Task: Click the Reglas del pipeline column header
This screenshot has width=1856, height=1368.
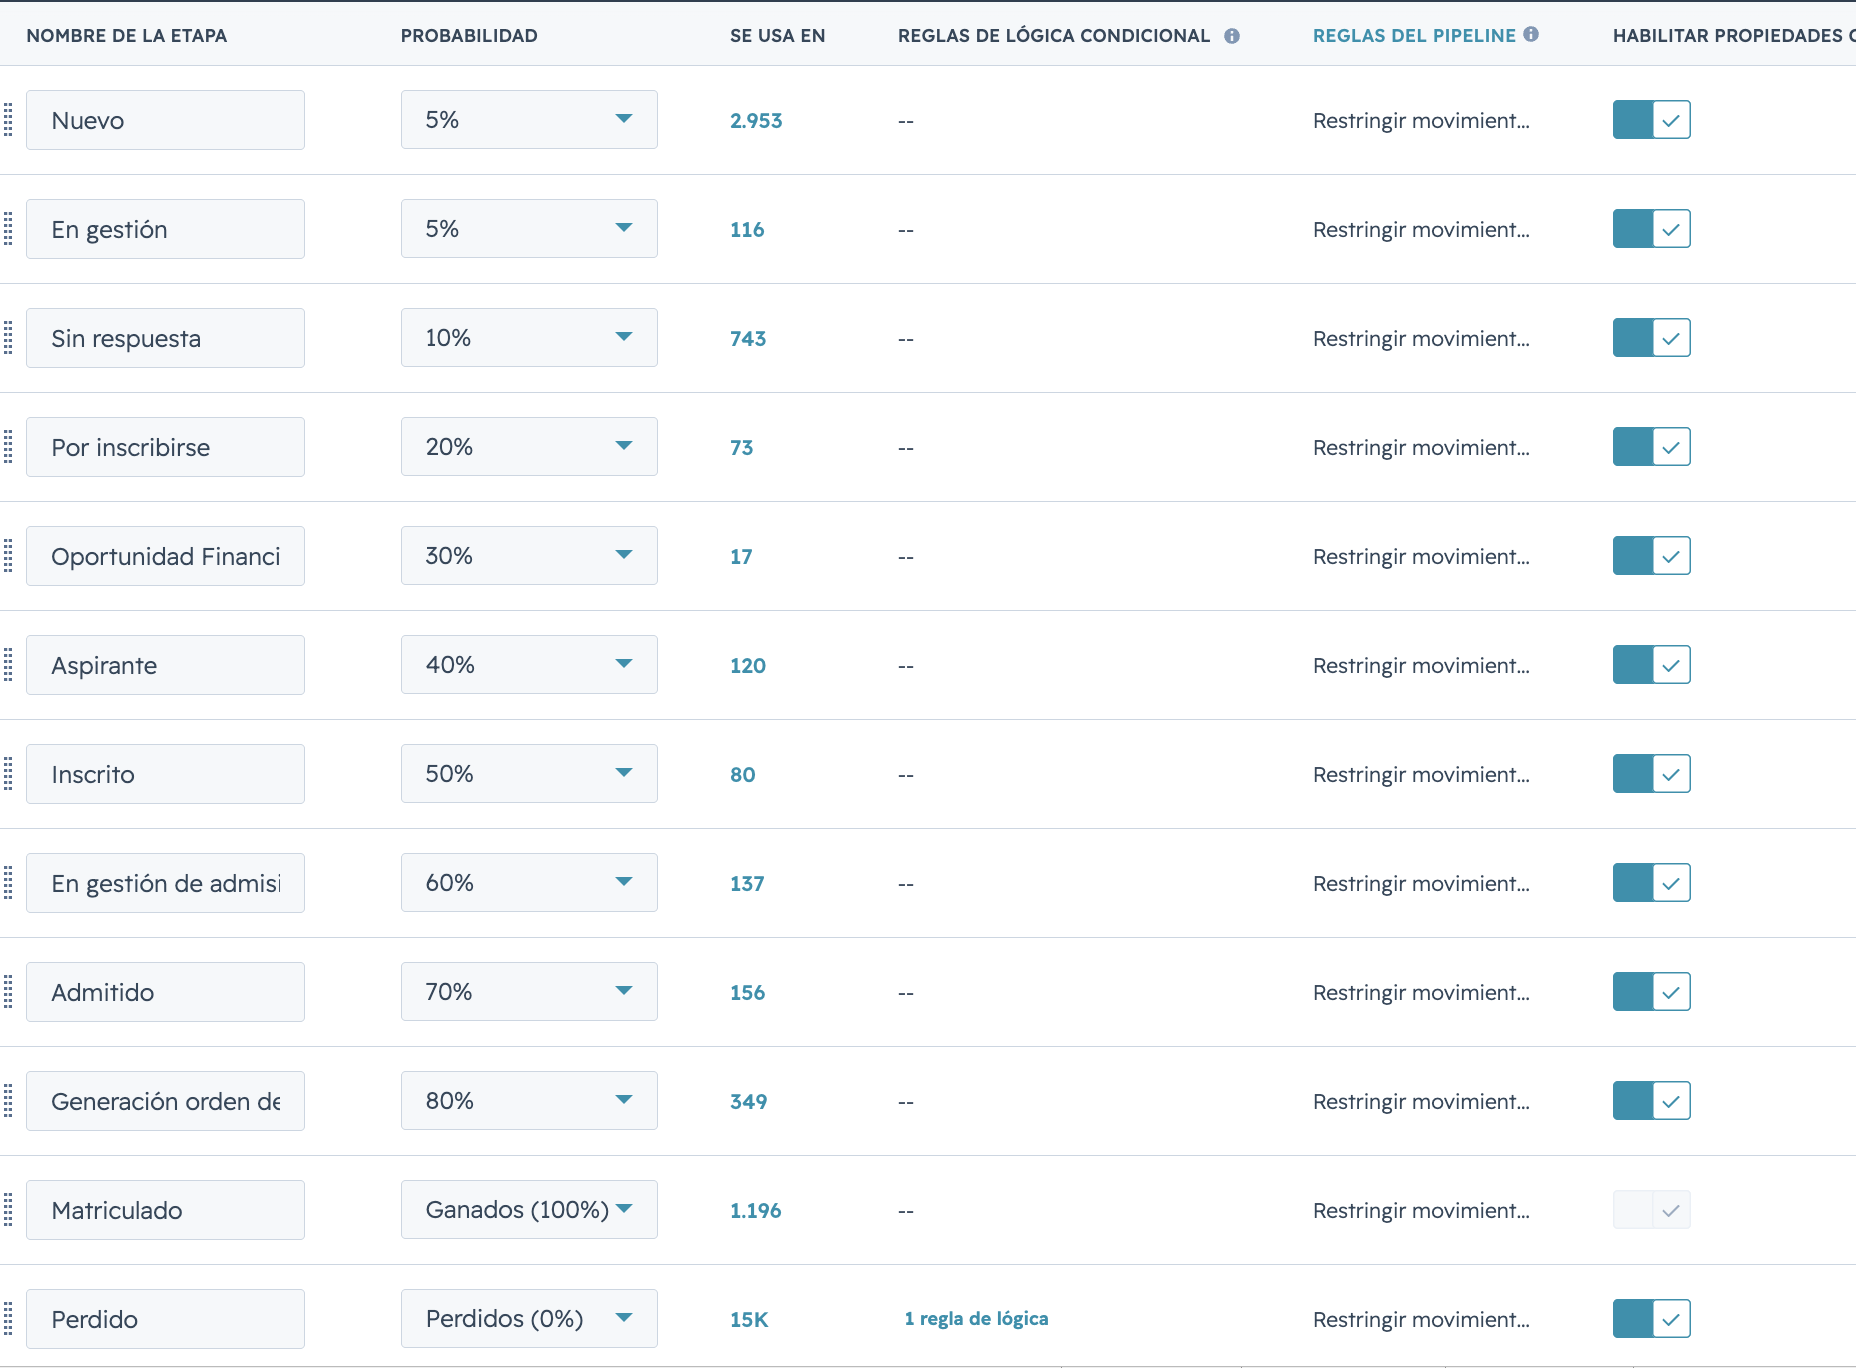Action: [x=1414, y=36]
